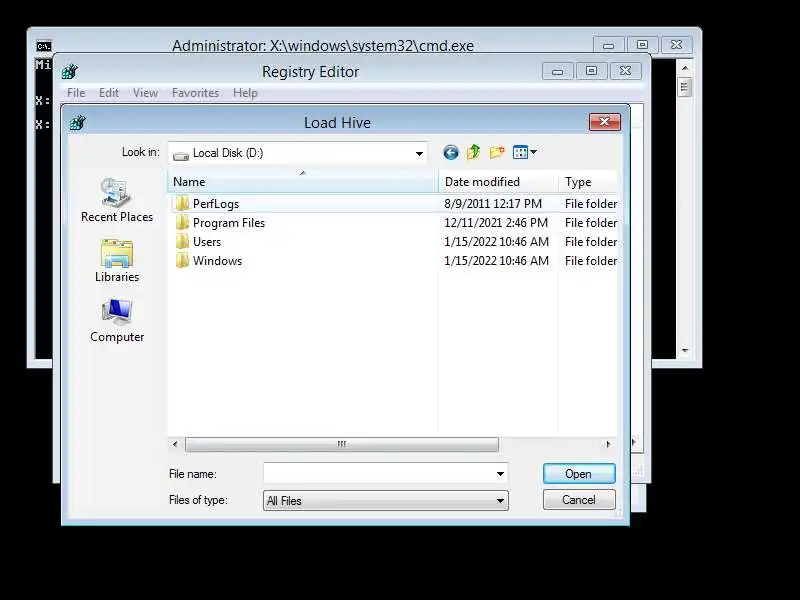Minimize the Registry Editor window
Image resolution: width=800 pixels, height=600 pixels.
(x=558, y=71)
